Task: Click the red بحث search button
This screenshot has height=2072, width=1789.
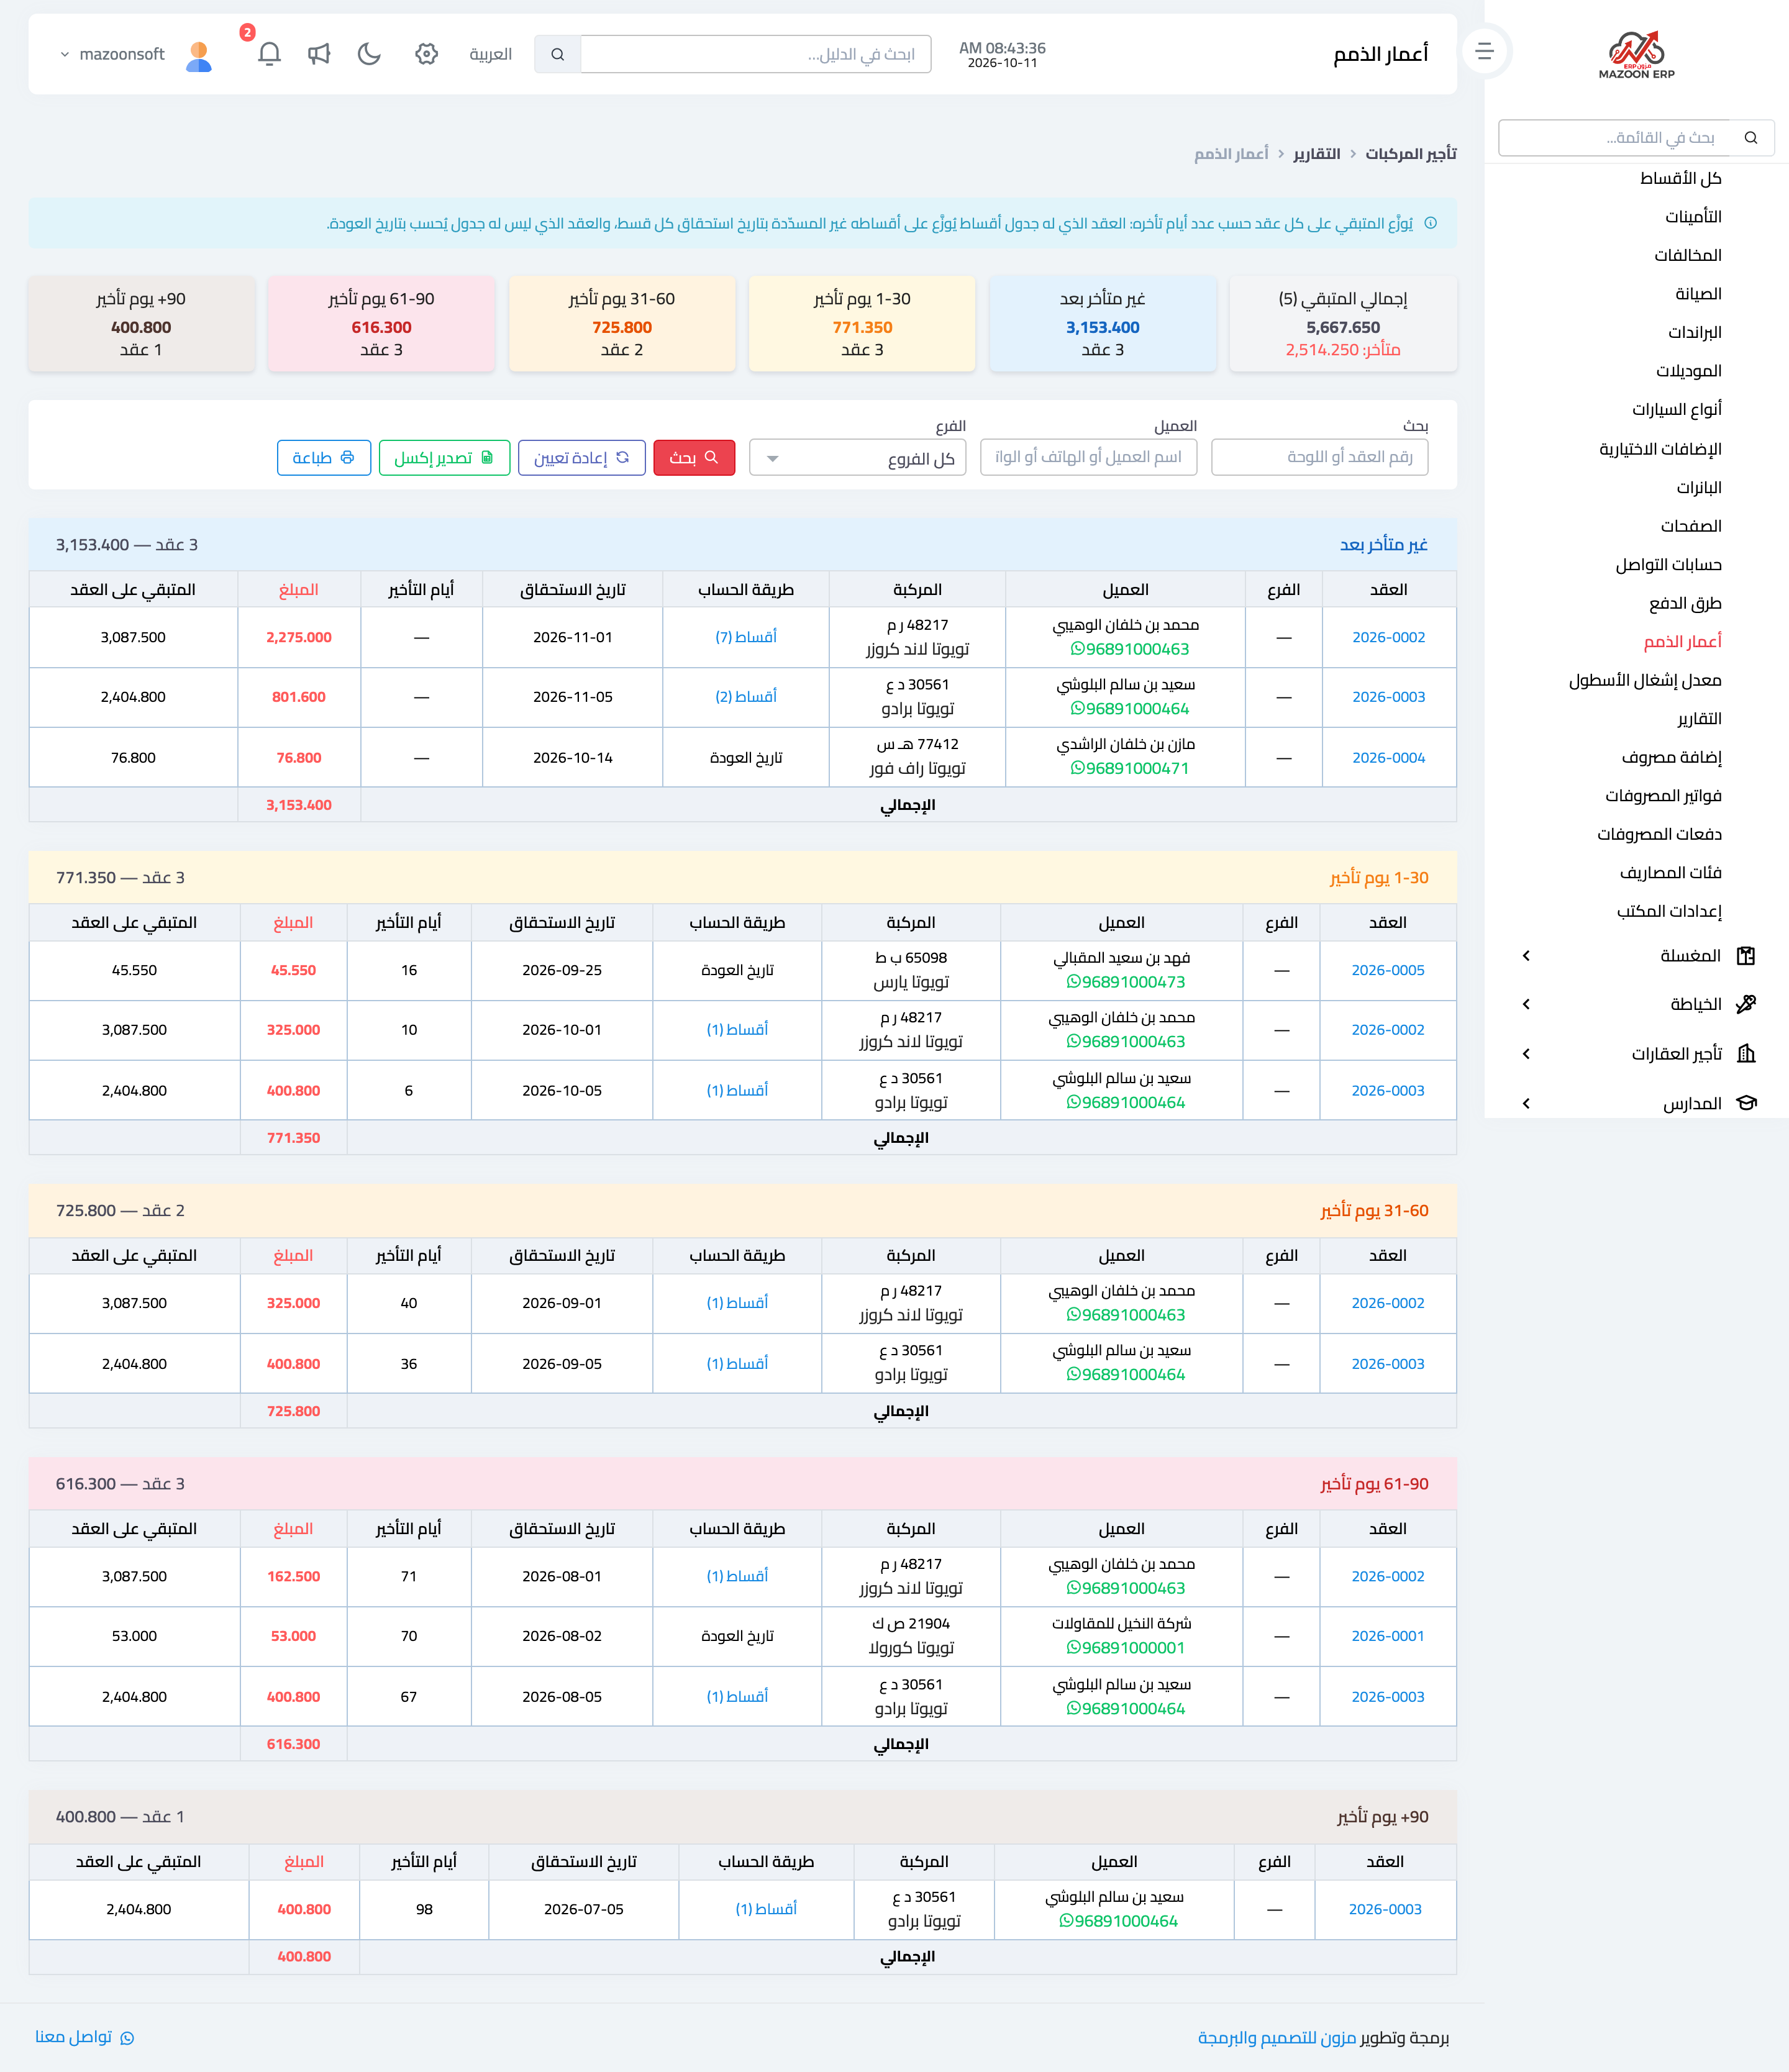Action: coord(694,458)
